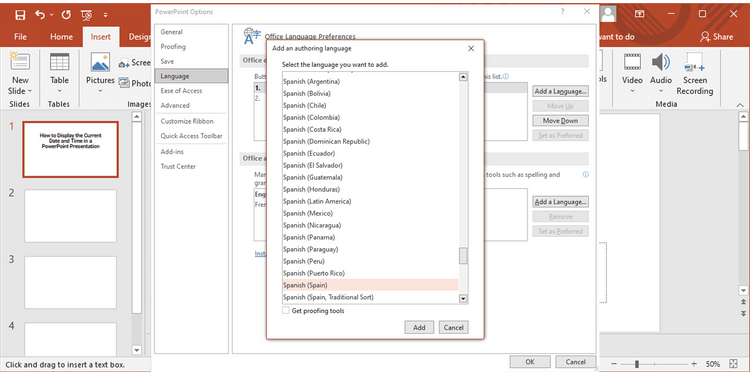Click language list scroll up arrow
The image size is (750, 375).
[463, 77]
